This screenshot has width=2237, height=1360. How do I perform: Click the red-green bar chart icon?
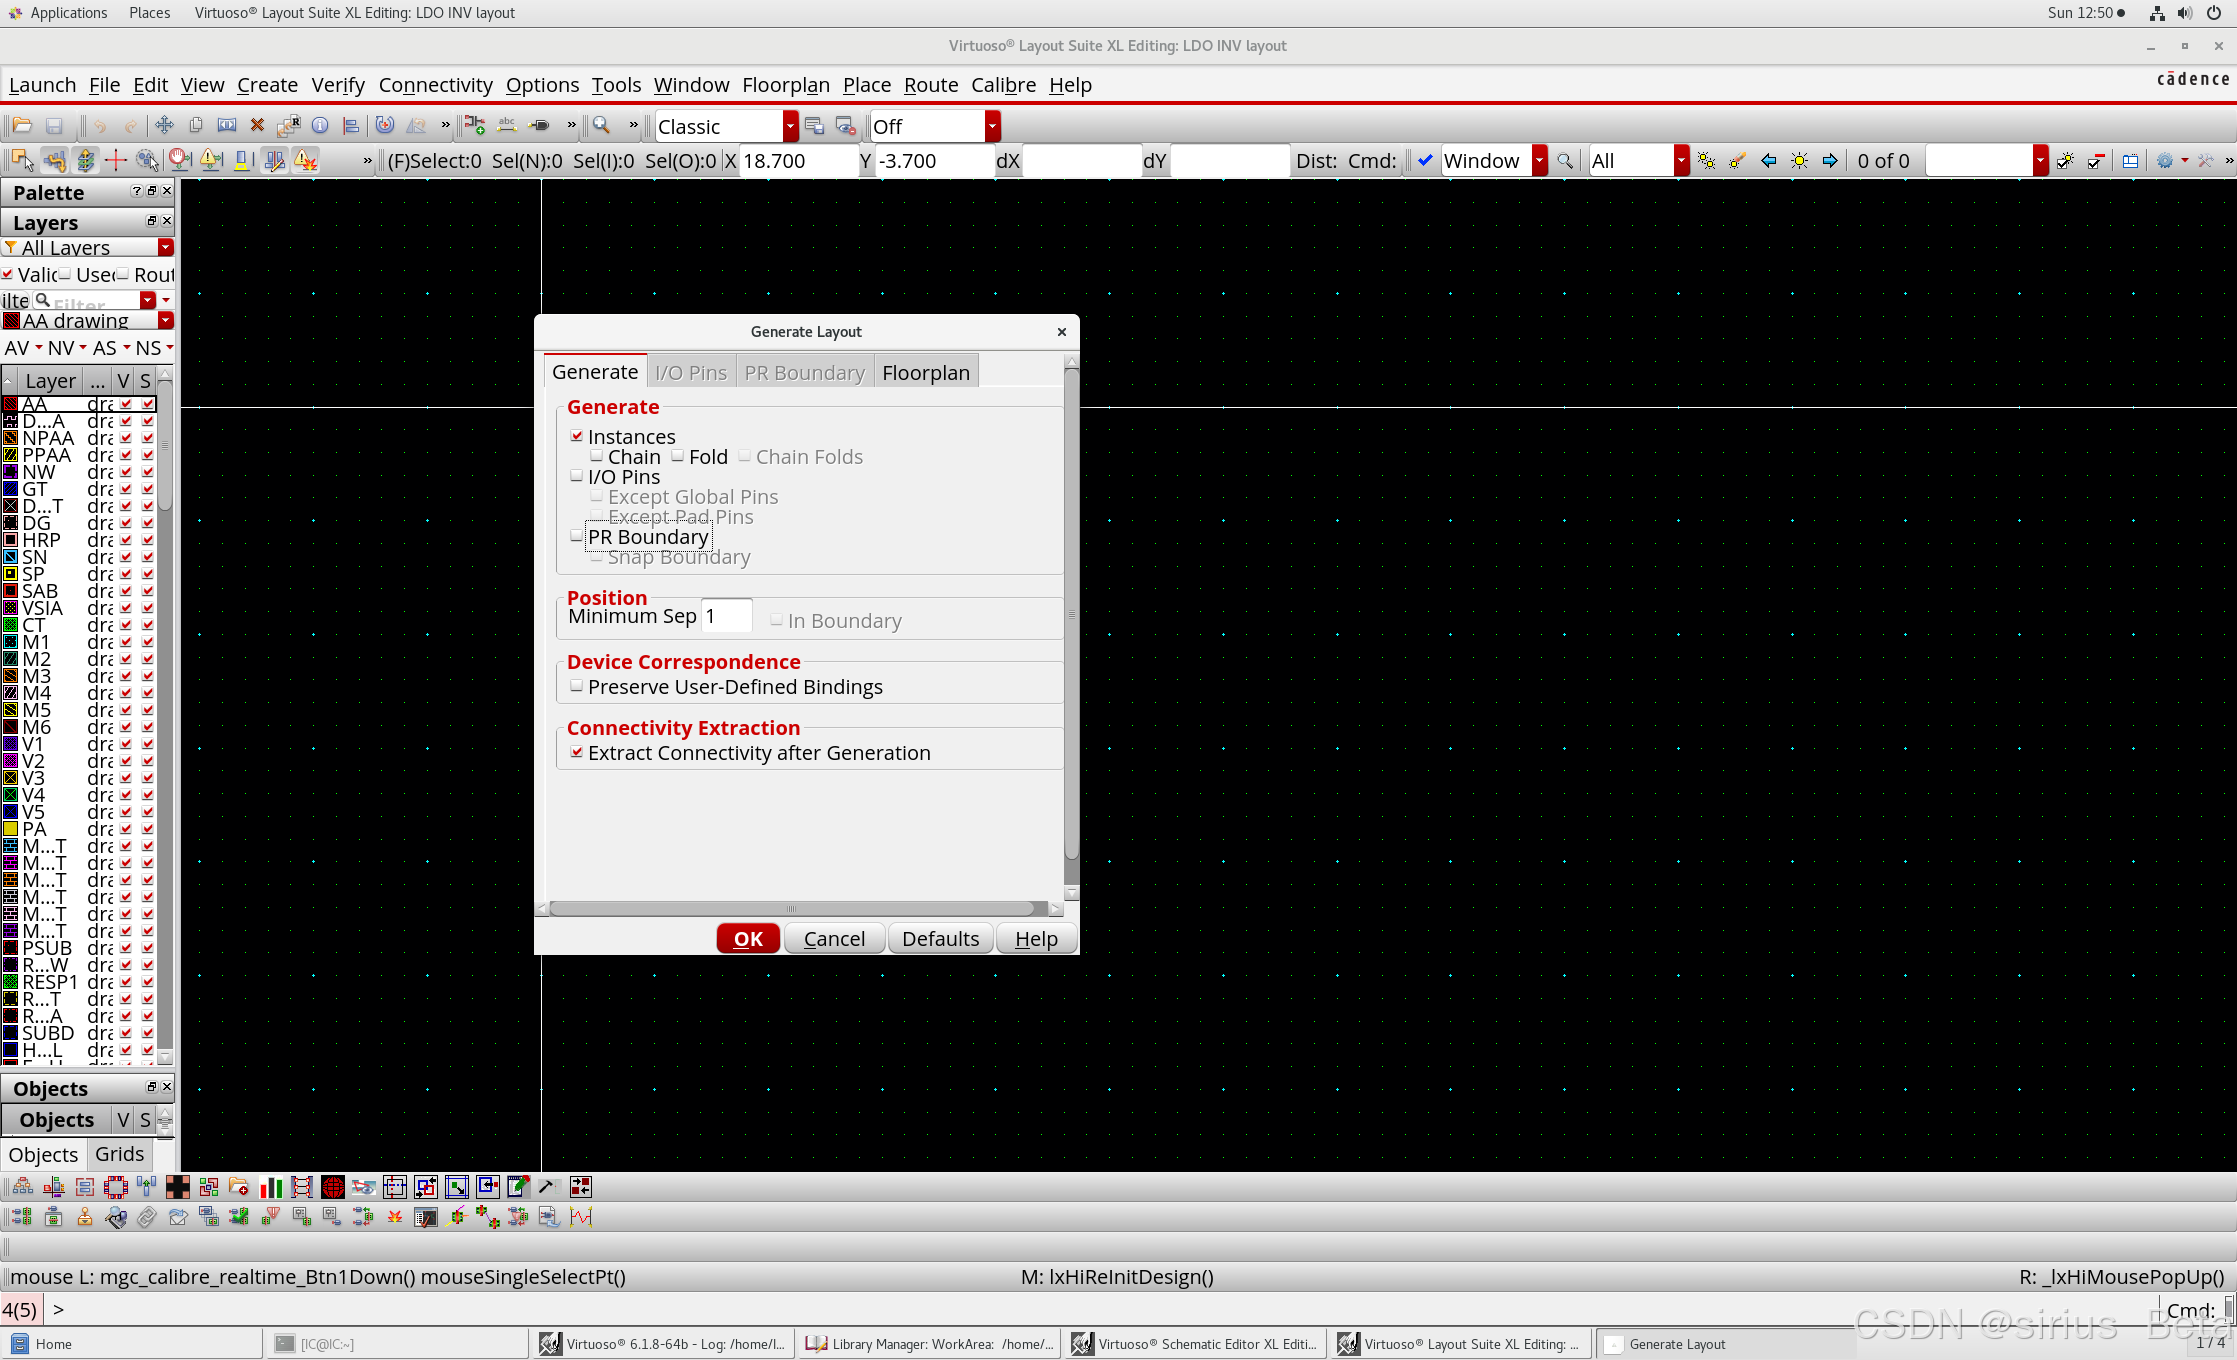(271, 1187)
